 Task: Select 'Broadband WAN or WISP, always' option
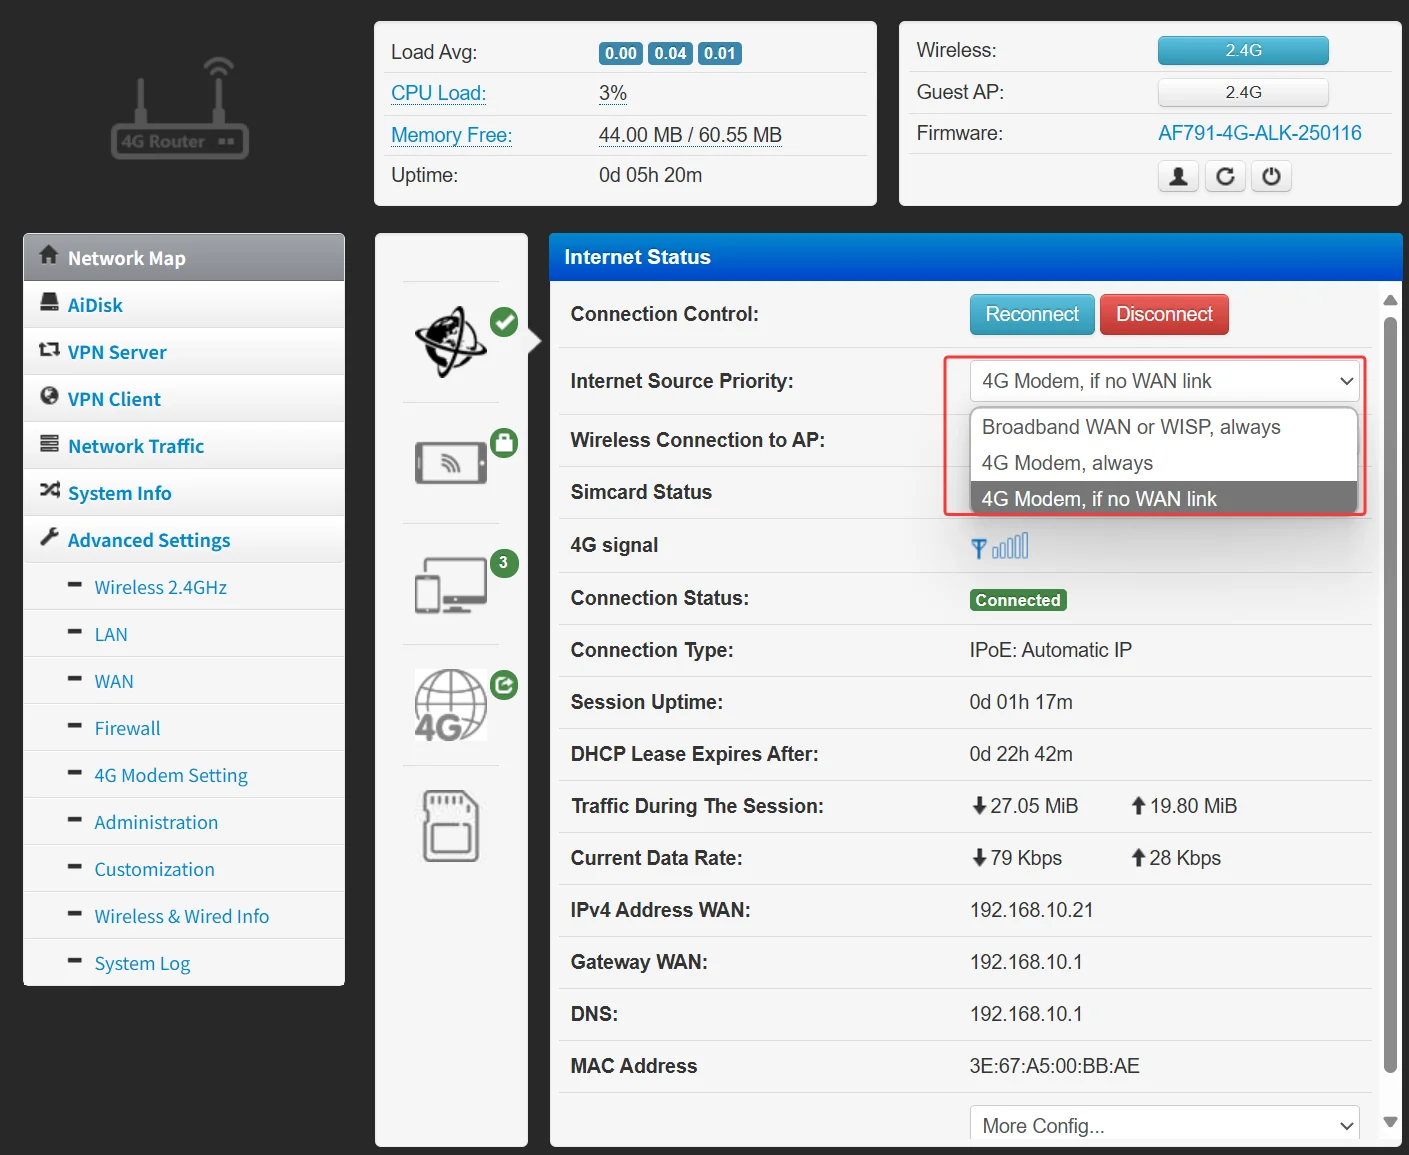coord(1164,427)
